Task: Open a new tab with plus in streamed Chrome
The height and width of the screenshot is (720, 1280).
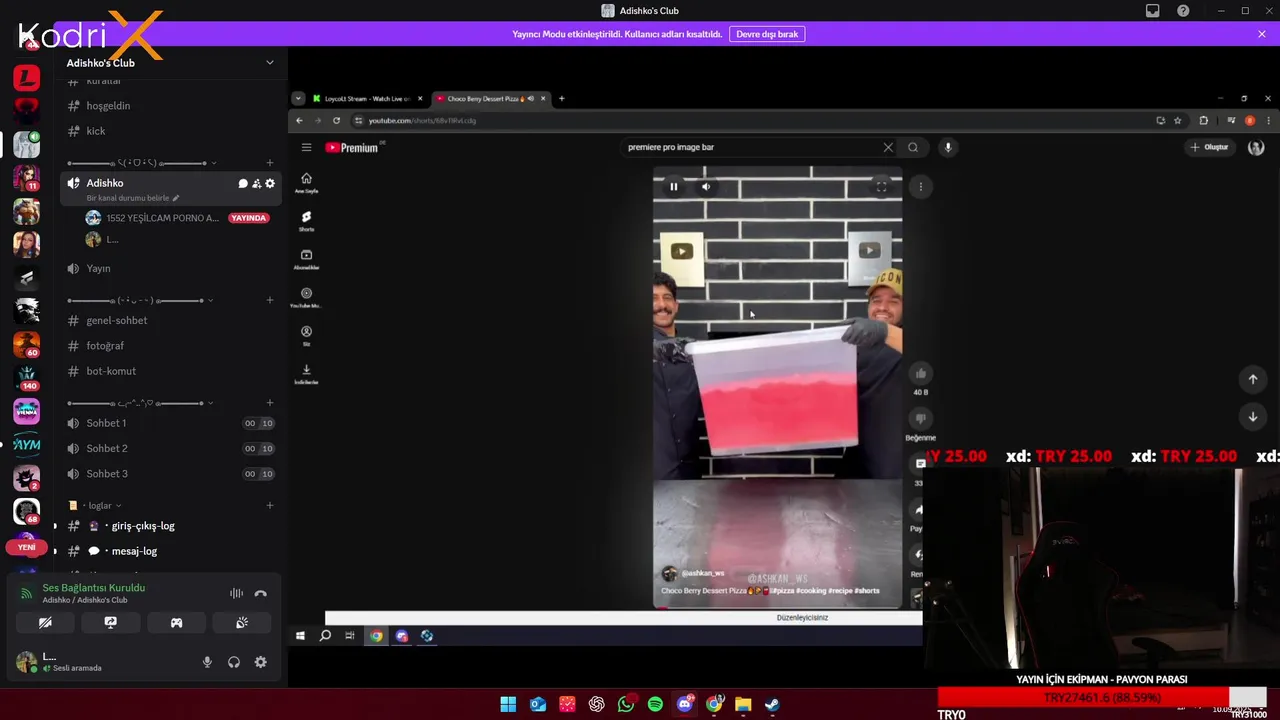Action: (561, 99)
